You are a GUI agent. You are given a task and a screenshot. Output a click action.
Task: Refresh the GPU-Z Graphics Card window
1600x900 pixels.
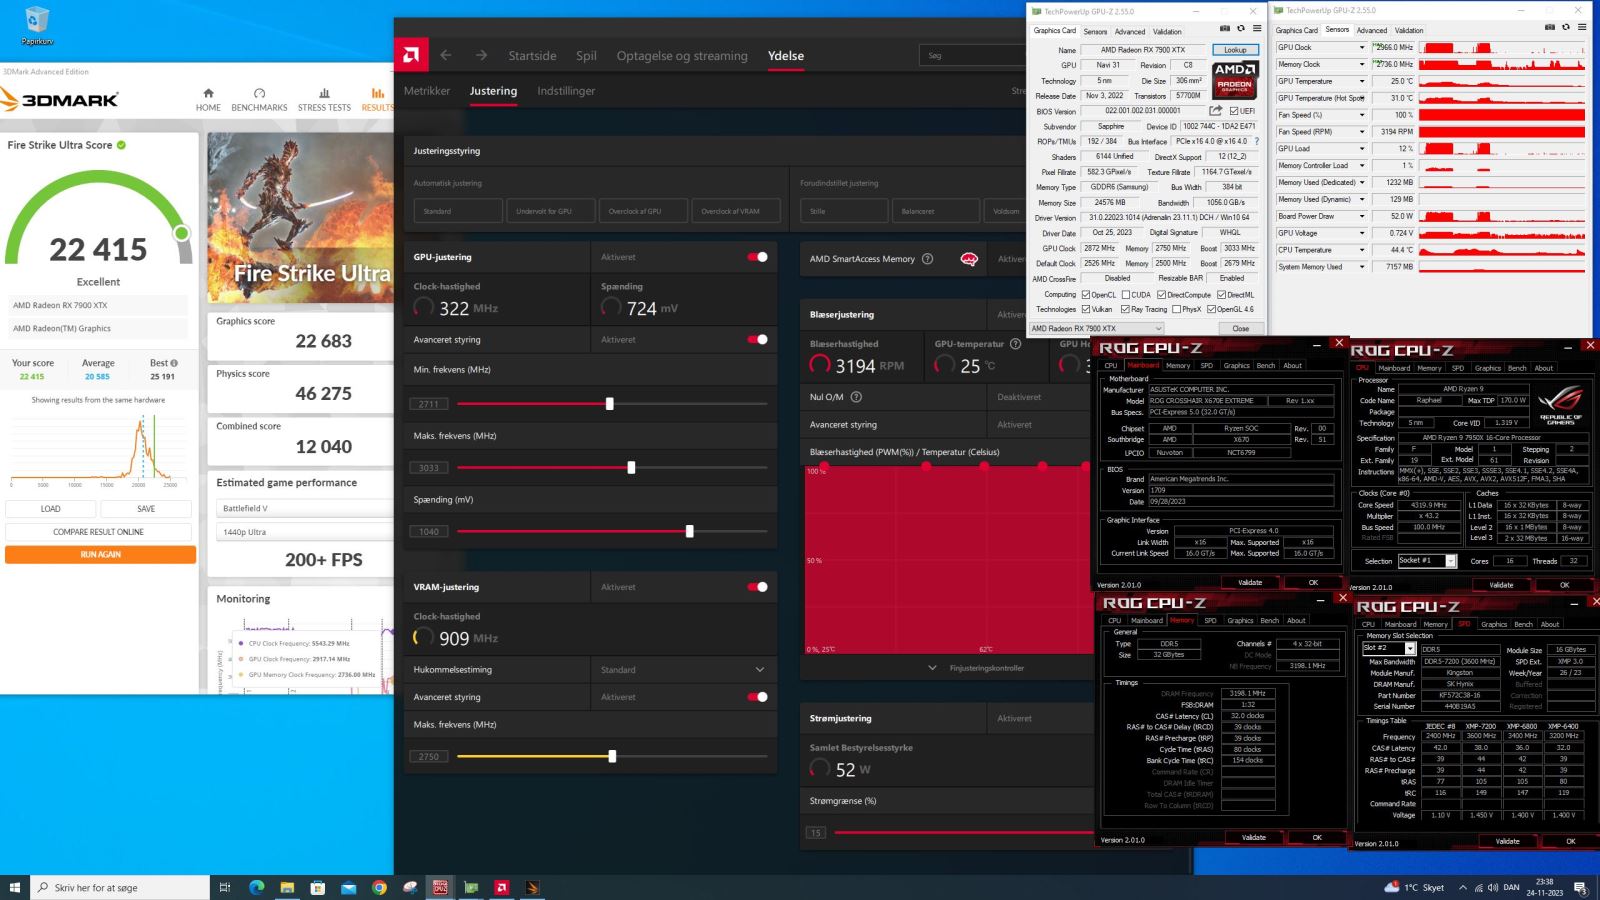coord(1241,28)
